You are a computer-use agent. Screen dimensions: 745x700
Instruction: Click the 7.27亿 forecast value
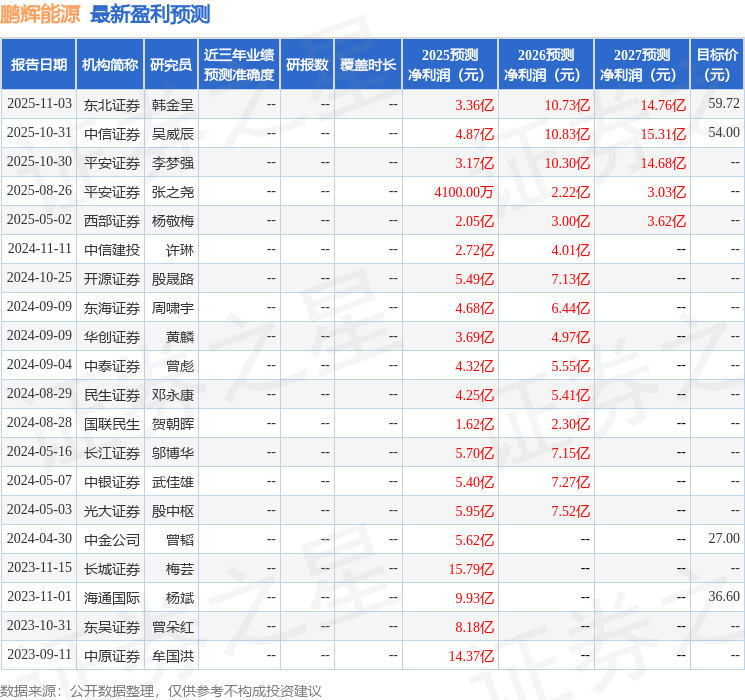point(570,482)
